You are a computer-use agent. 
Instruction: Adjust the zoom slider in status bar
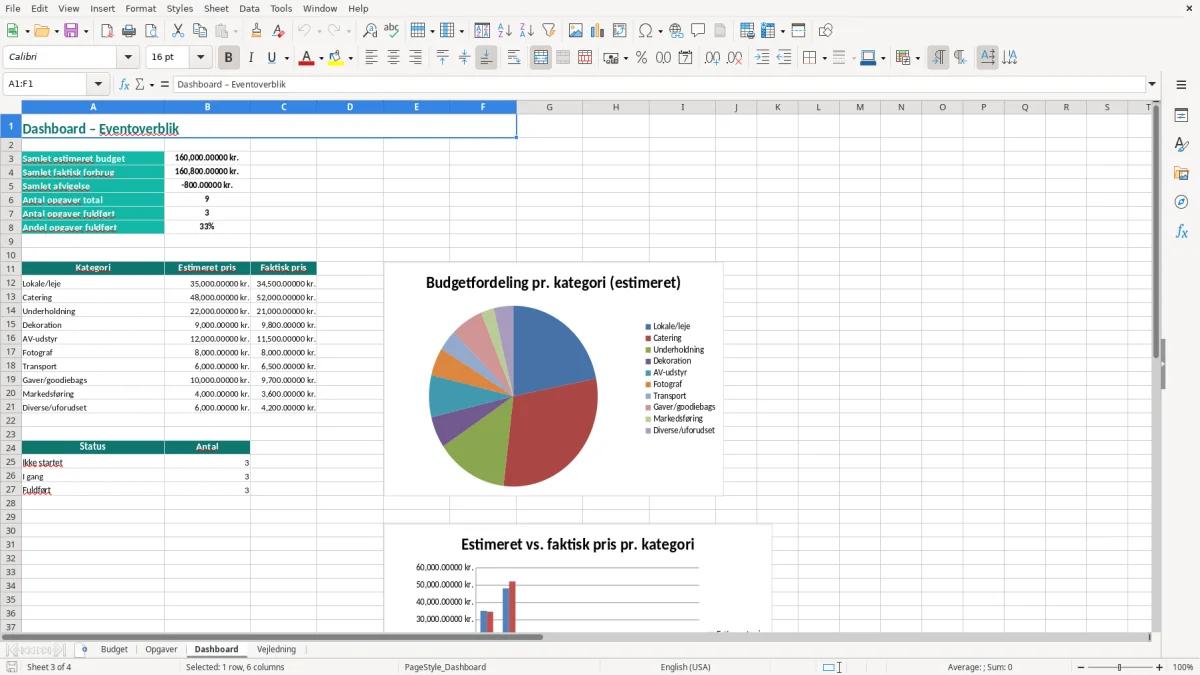(x=1119, y=667)
